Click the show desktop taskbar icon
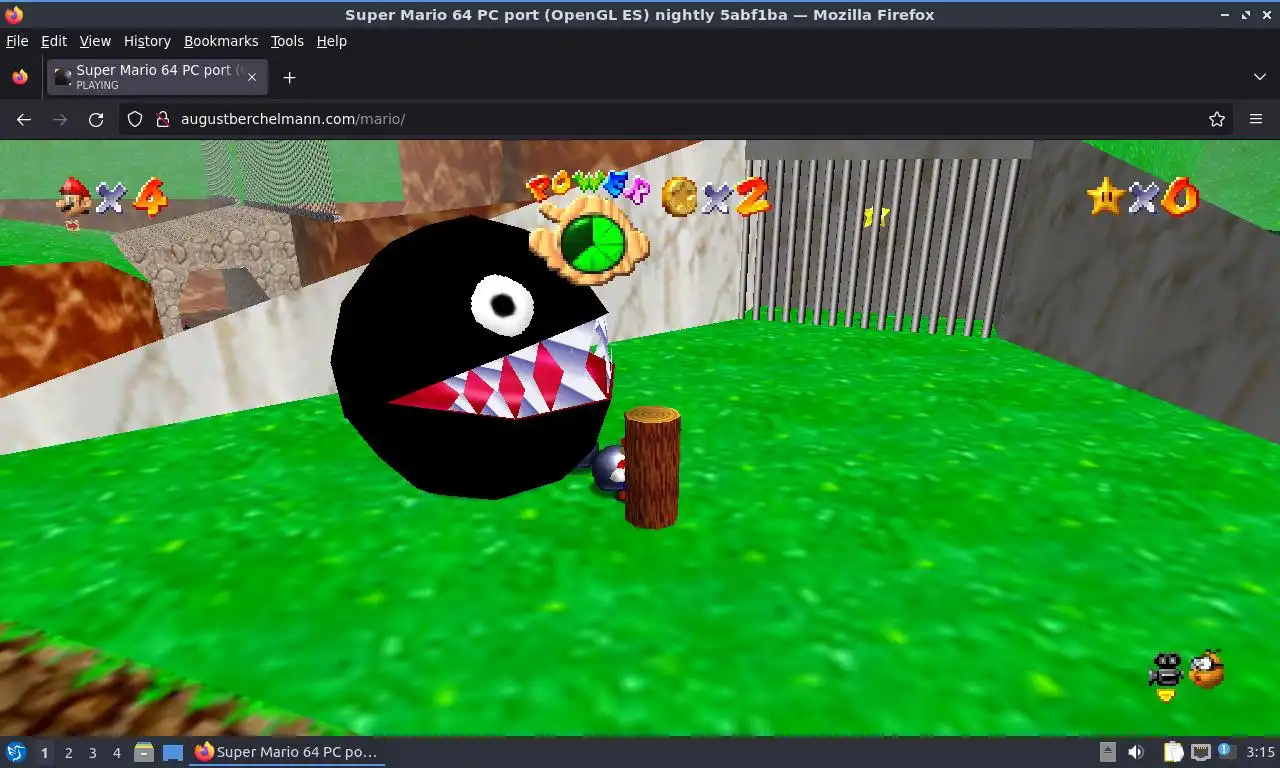The width and height of the screenshot is (1280, 768). (173, 752)
